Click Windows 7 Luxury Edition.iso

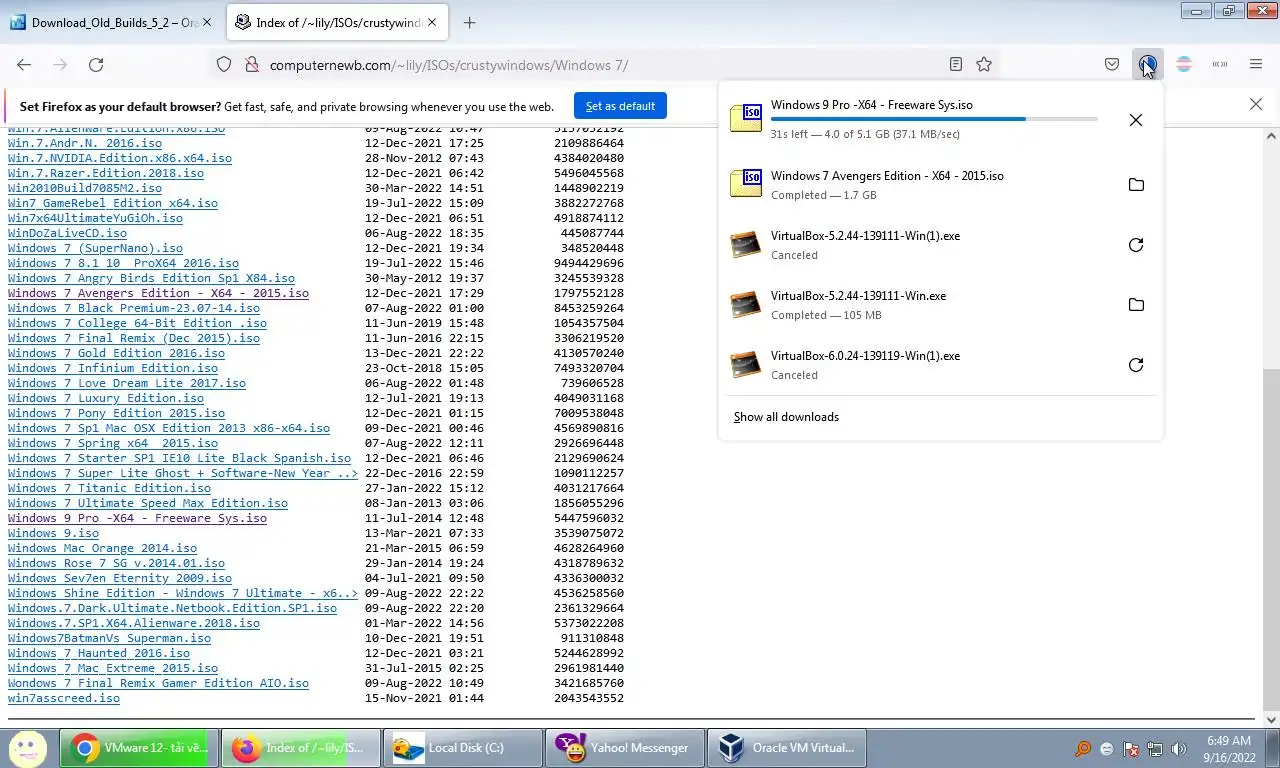106,398
